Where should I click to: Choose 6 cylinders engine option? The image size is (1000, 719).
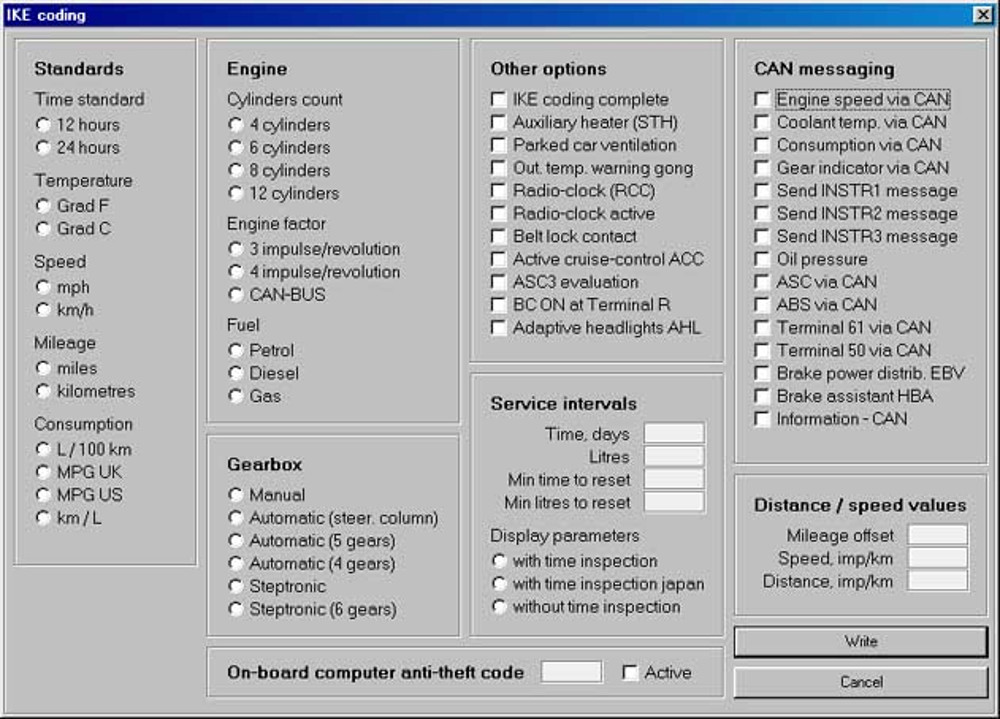point(236,148)
